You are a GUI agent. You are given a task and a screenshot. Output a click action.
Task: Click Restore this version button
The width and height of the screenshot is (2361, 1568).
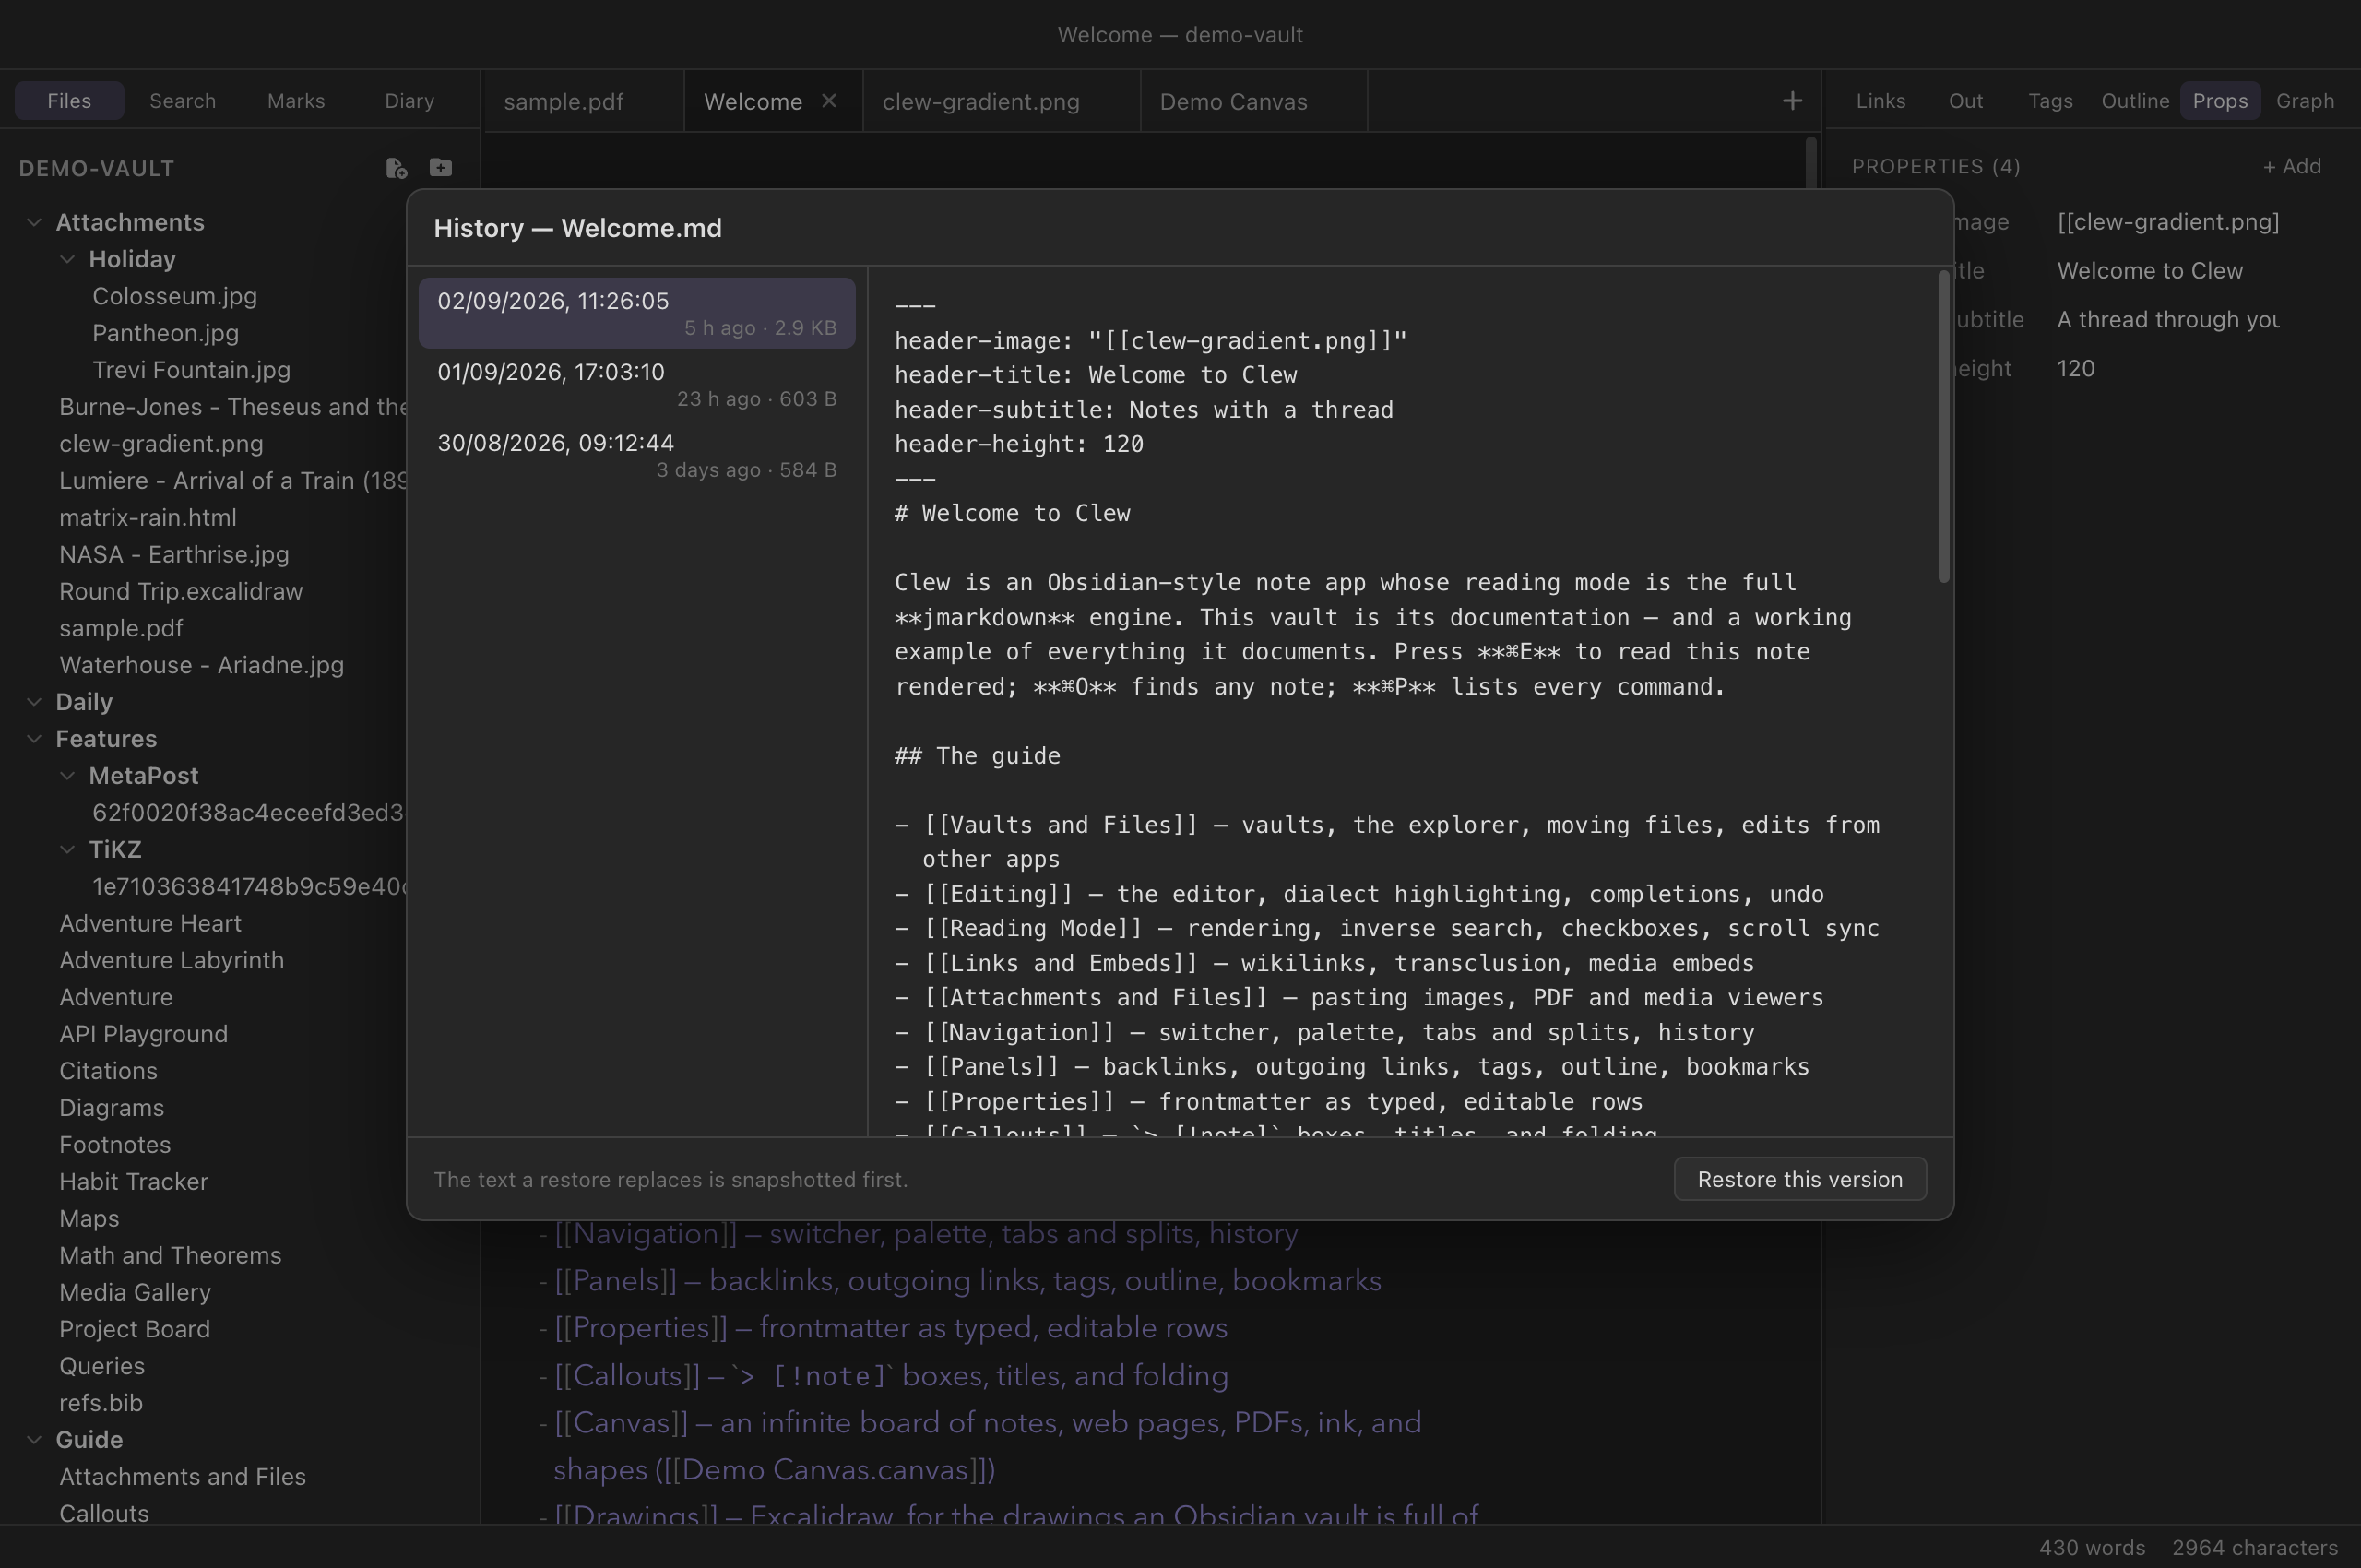[1800, 1180]
